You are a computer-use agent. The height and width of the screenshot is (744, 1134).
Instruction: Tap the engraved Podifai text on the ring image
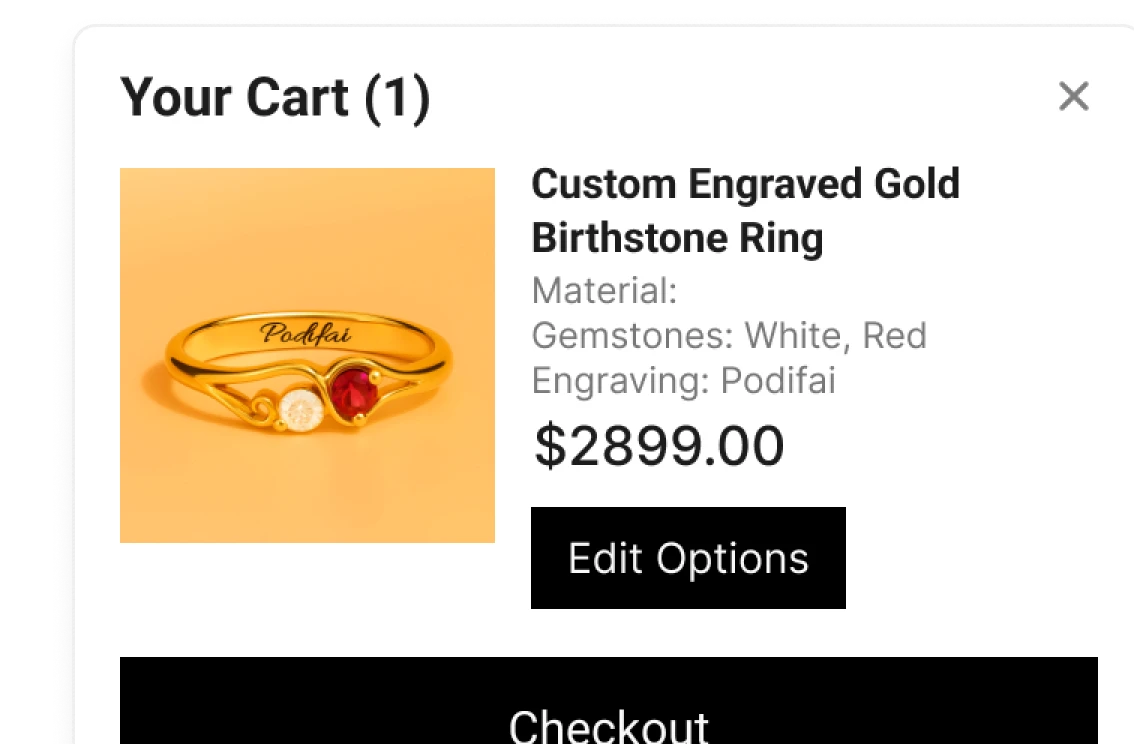coord(308,335)
